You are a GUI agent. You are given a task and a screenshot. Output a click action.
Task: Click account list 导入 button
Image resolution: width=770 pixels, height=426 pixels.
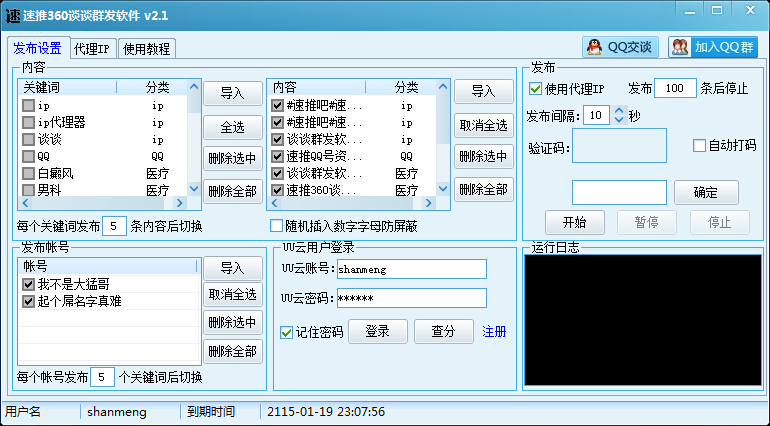[233, 268]
